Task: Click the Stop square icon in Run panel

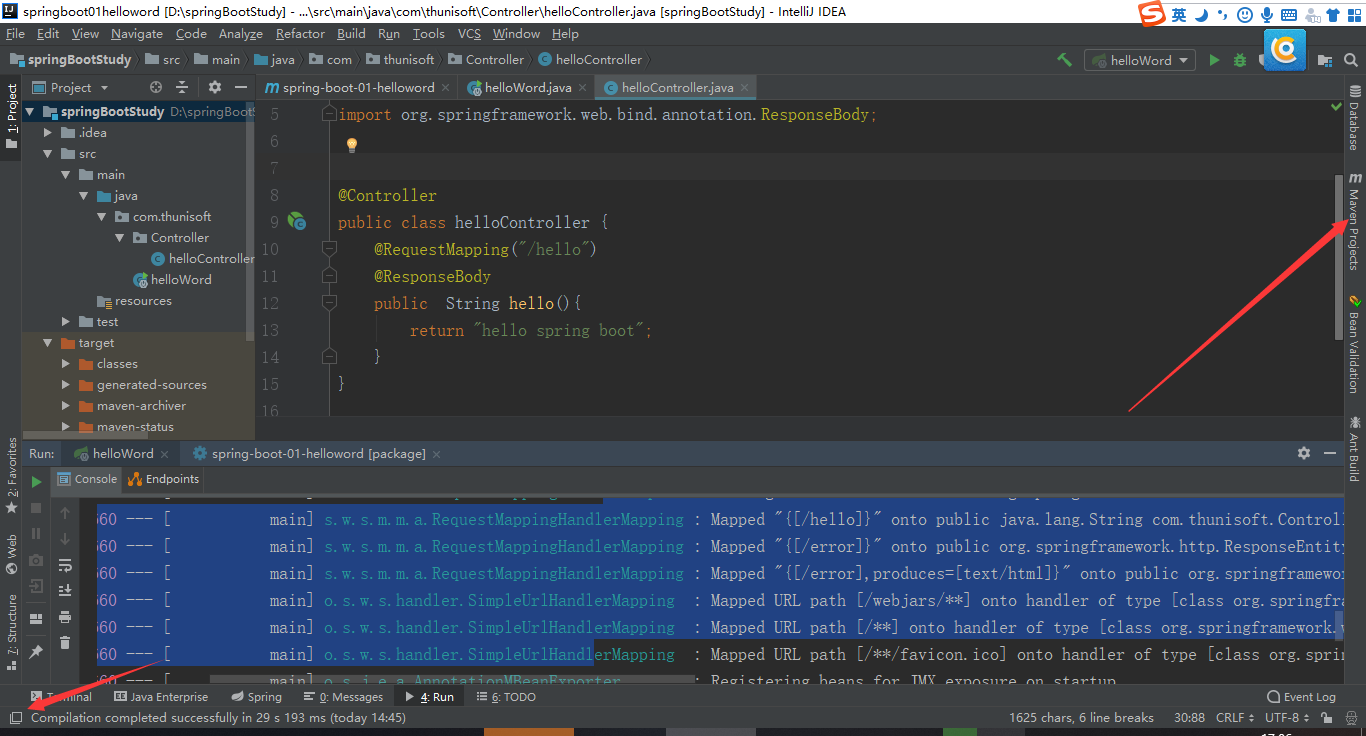Action: coord(37,508)
